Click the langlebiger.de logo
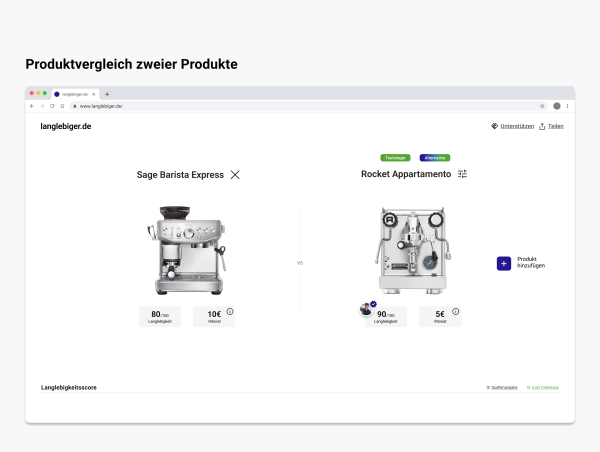Viewport: 600px width, 452px height. tap(65, 126)
